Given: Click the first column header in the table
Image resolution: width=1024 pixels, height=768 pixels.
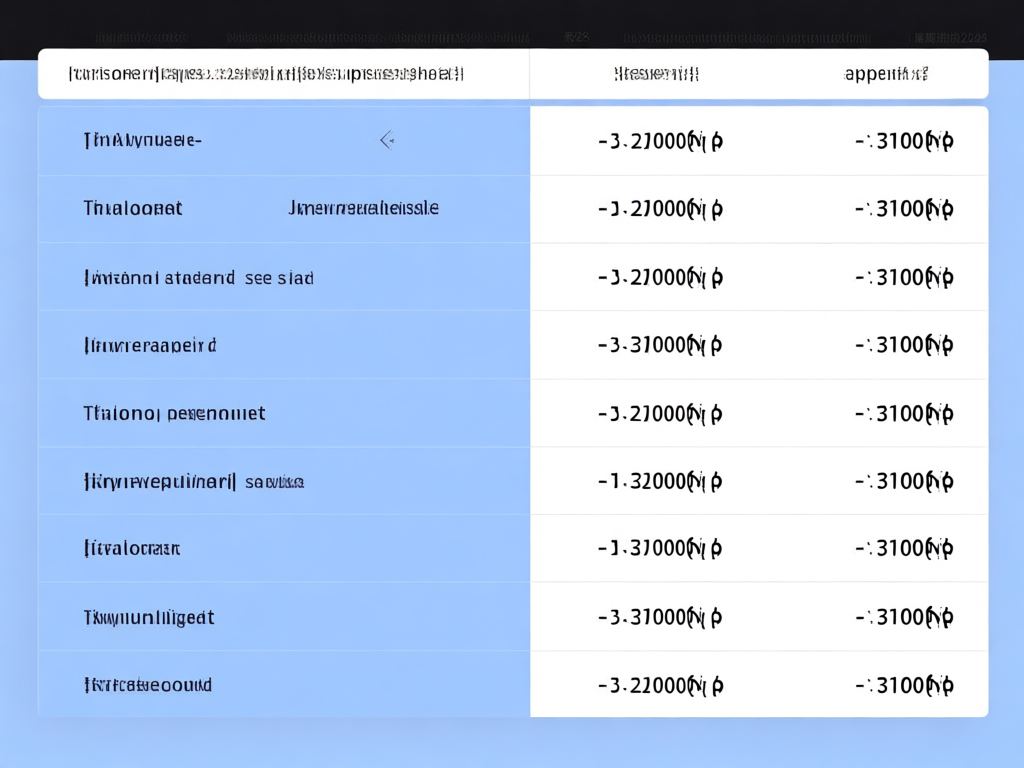Looking at the screenshot, I should tap(266, 74).
